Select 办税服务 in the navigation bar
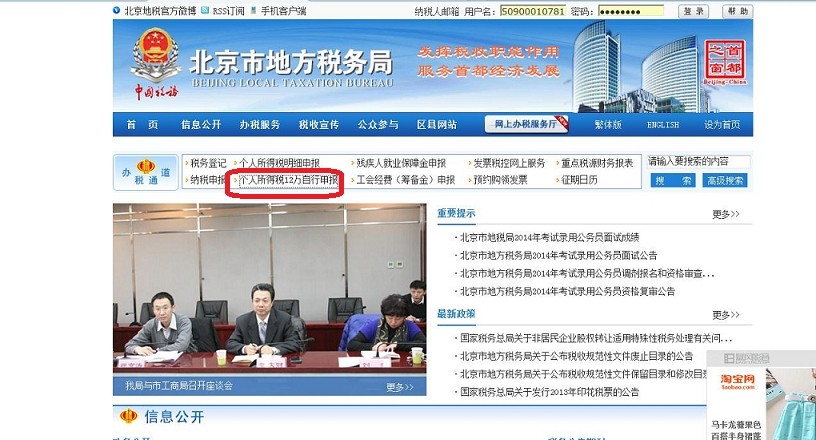Screen dimensions: 816x440 click(259, 125)
